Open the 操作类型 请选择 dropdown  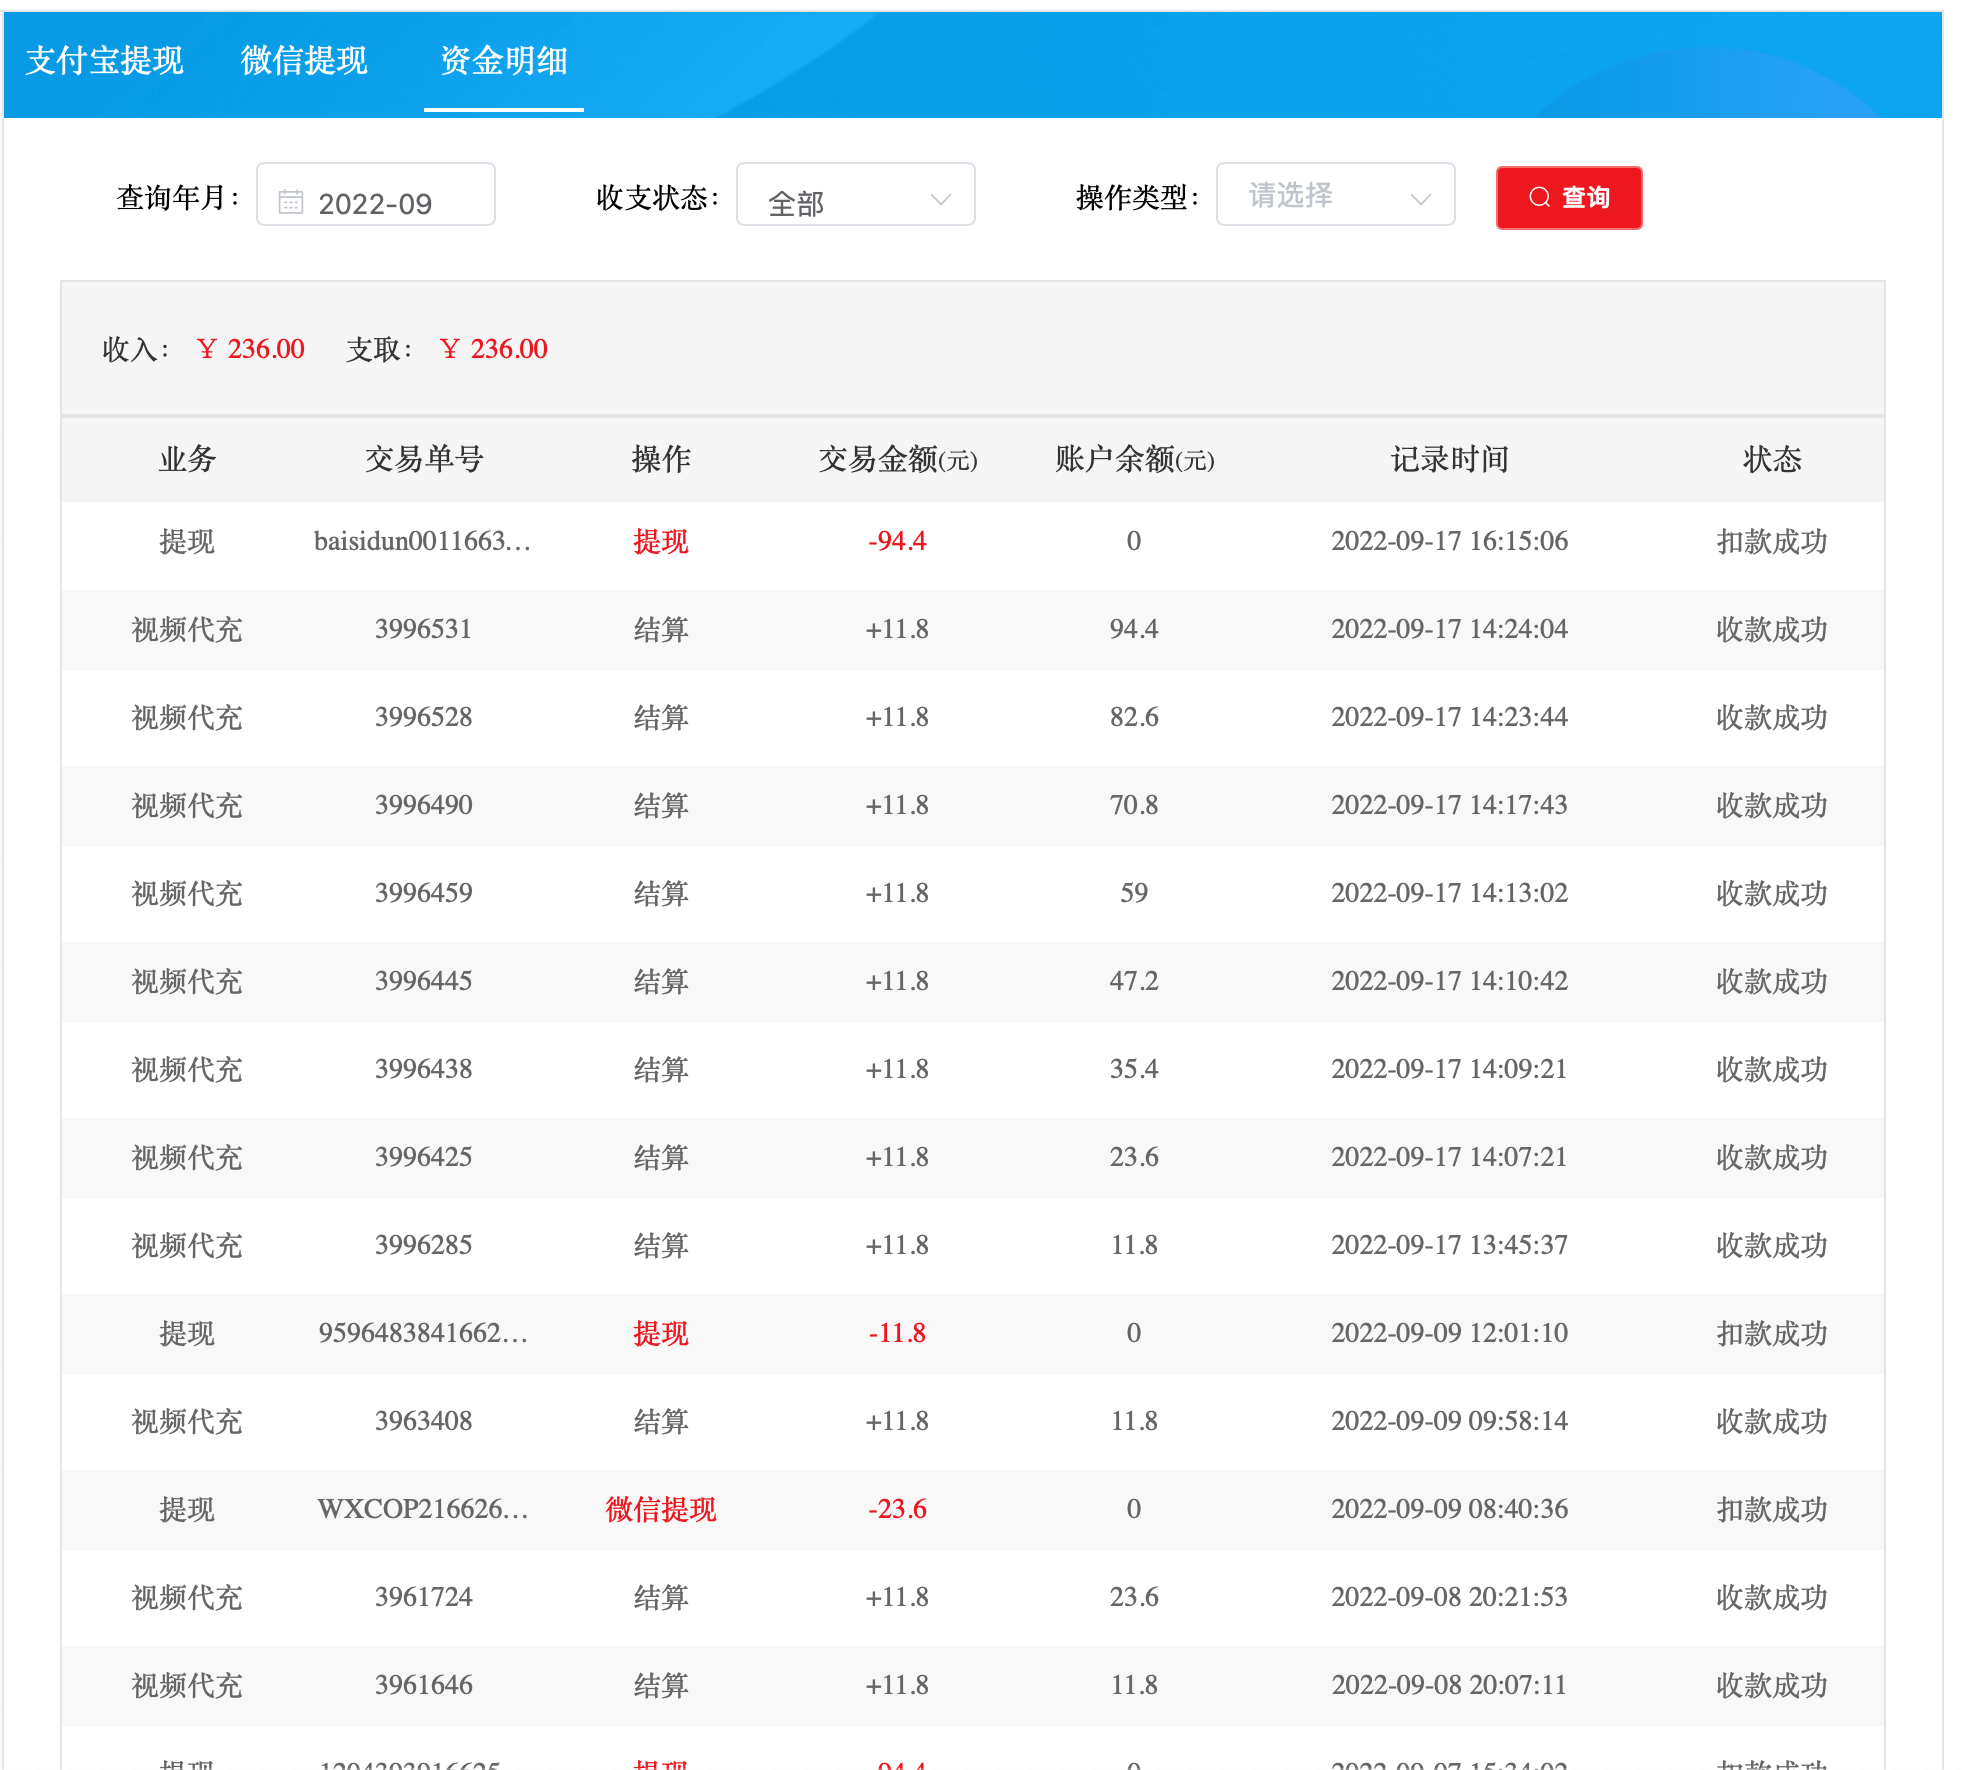coord(1336,194)
